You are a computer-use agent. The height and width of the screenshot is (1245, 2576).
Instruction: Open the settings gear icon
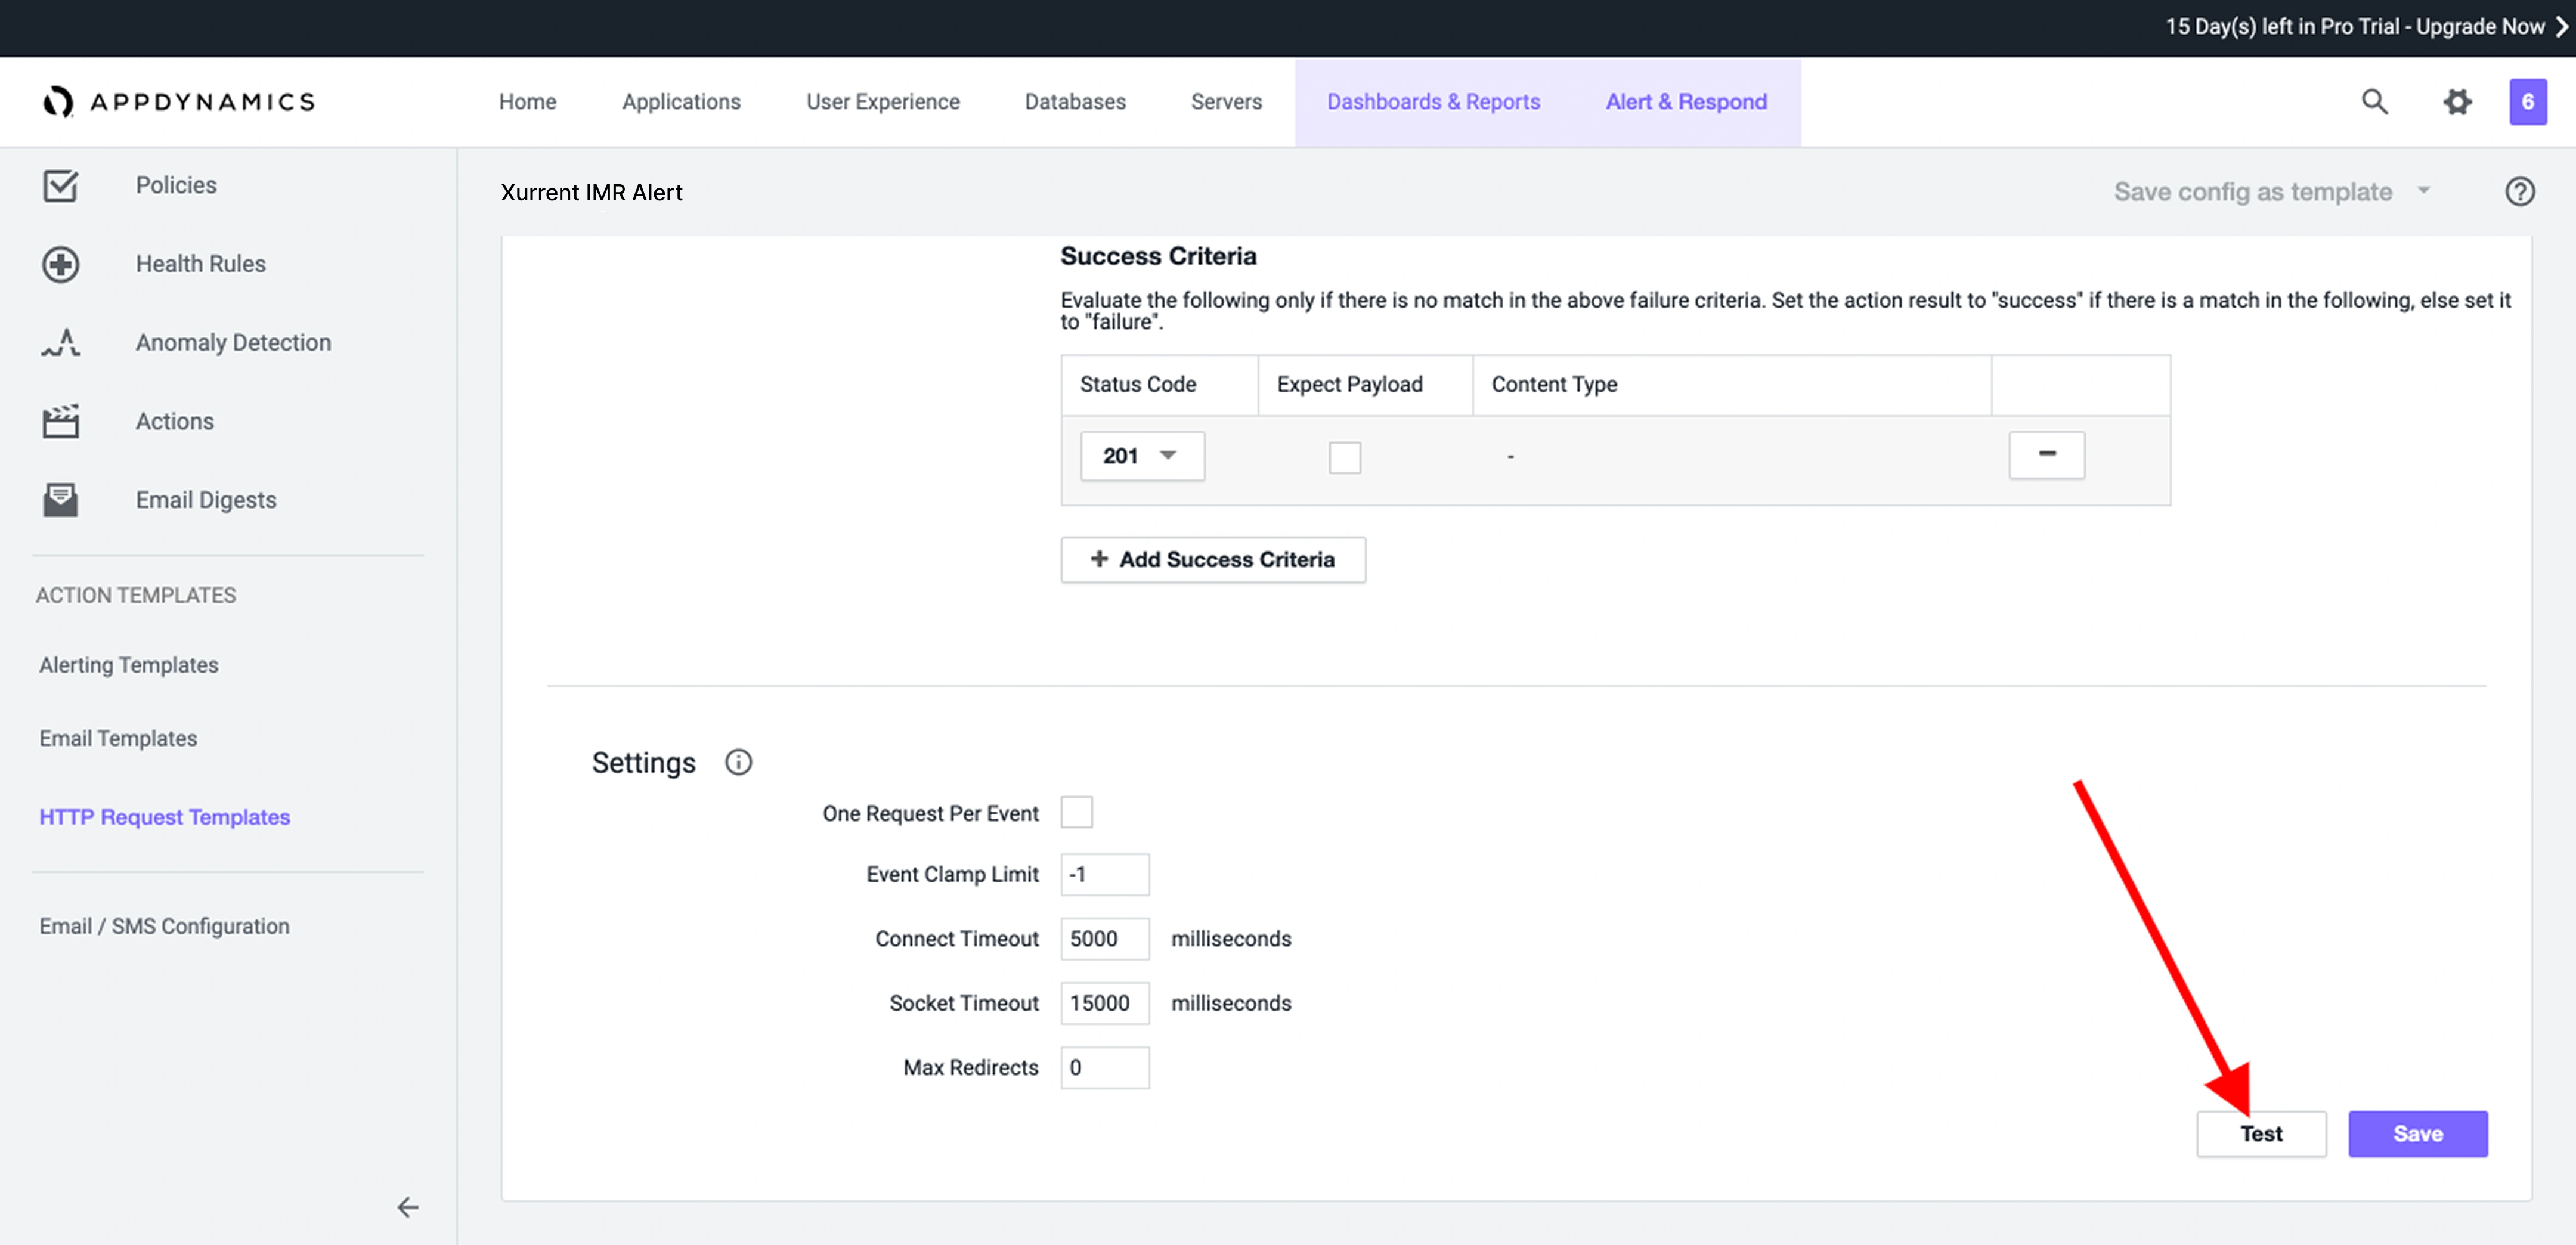[2457, 101]
